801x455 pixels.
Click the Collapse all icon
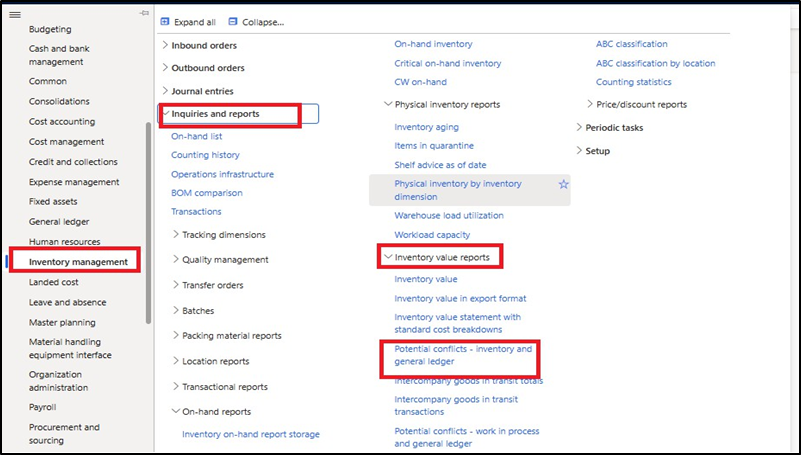233,21
